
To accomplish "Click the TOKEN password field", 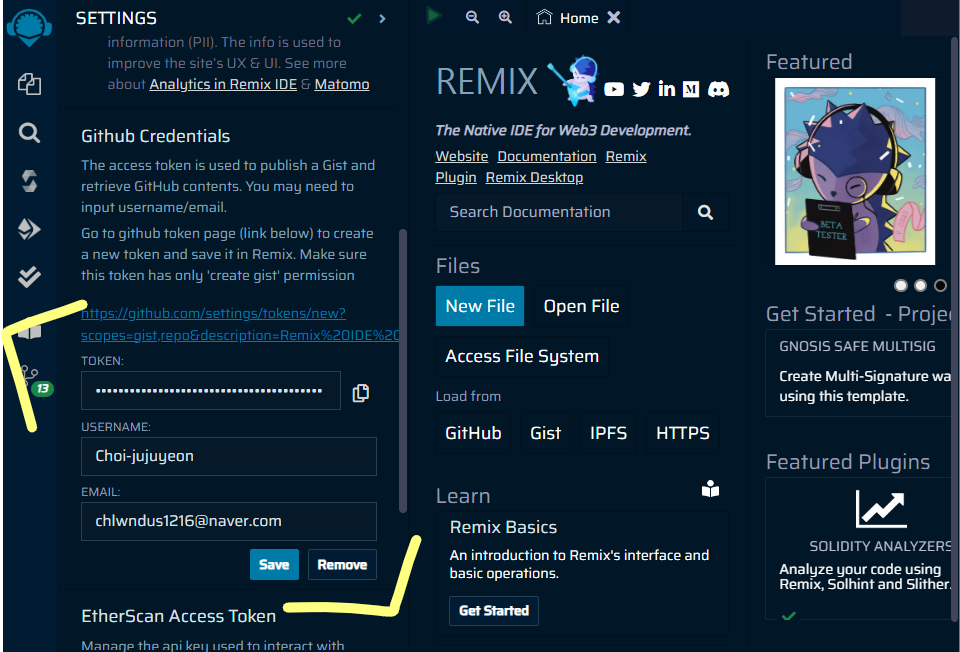I will coord(211,391).
